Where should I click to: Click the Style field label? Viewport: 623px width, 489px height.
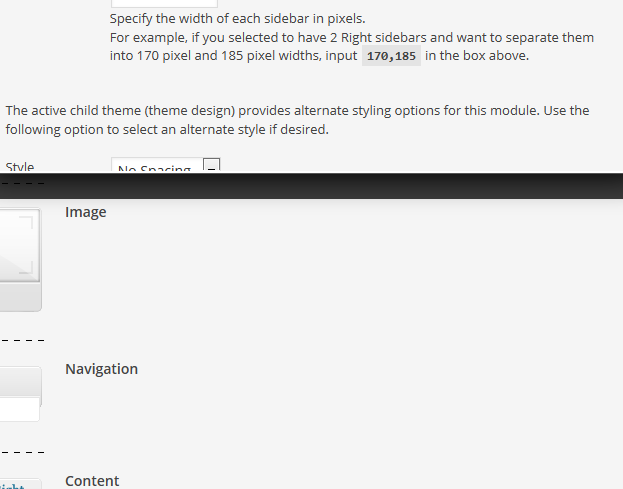click(20, 168)
